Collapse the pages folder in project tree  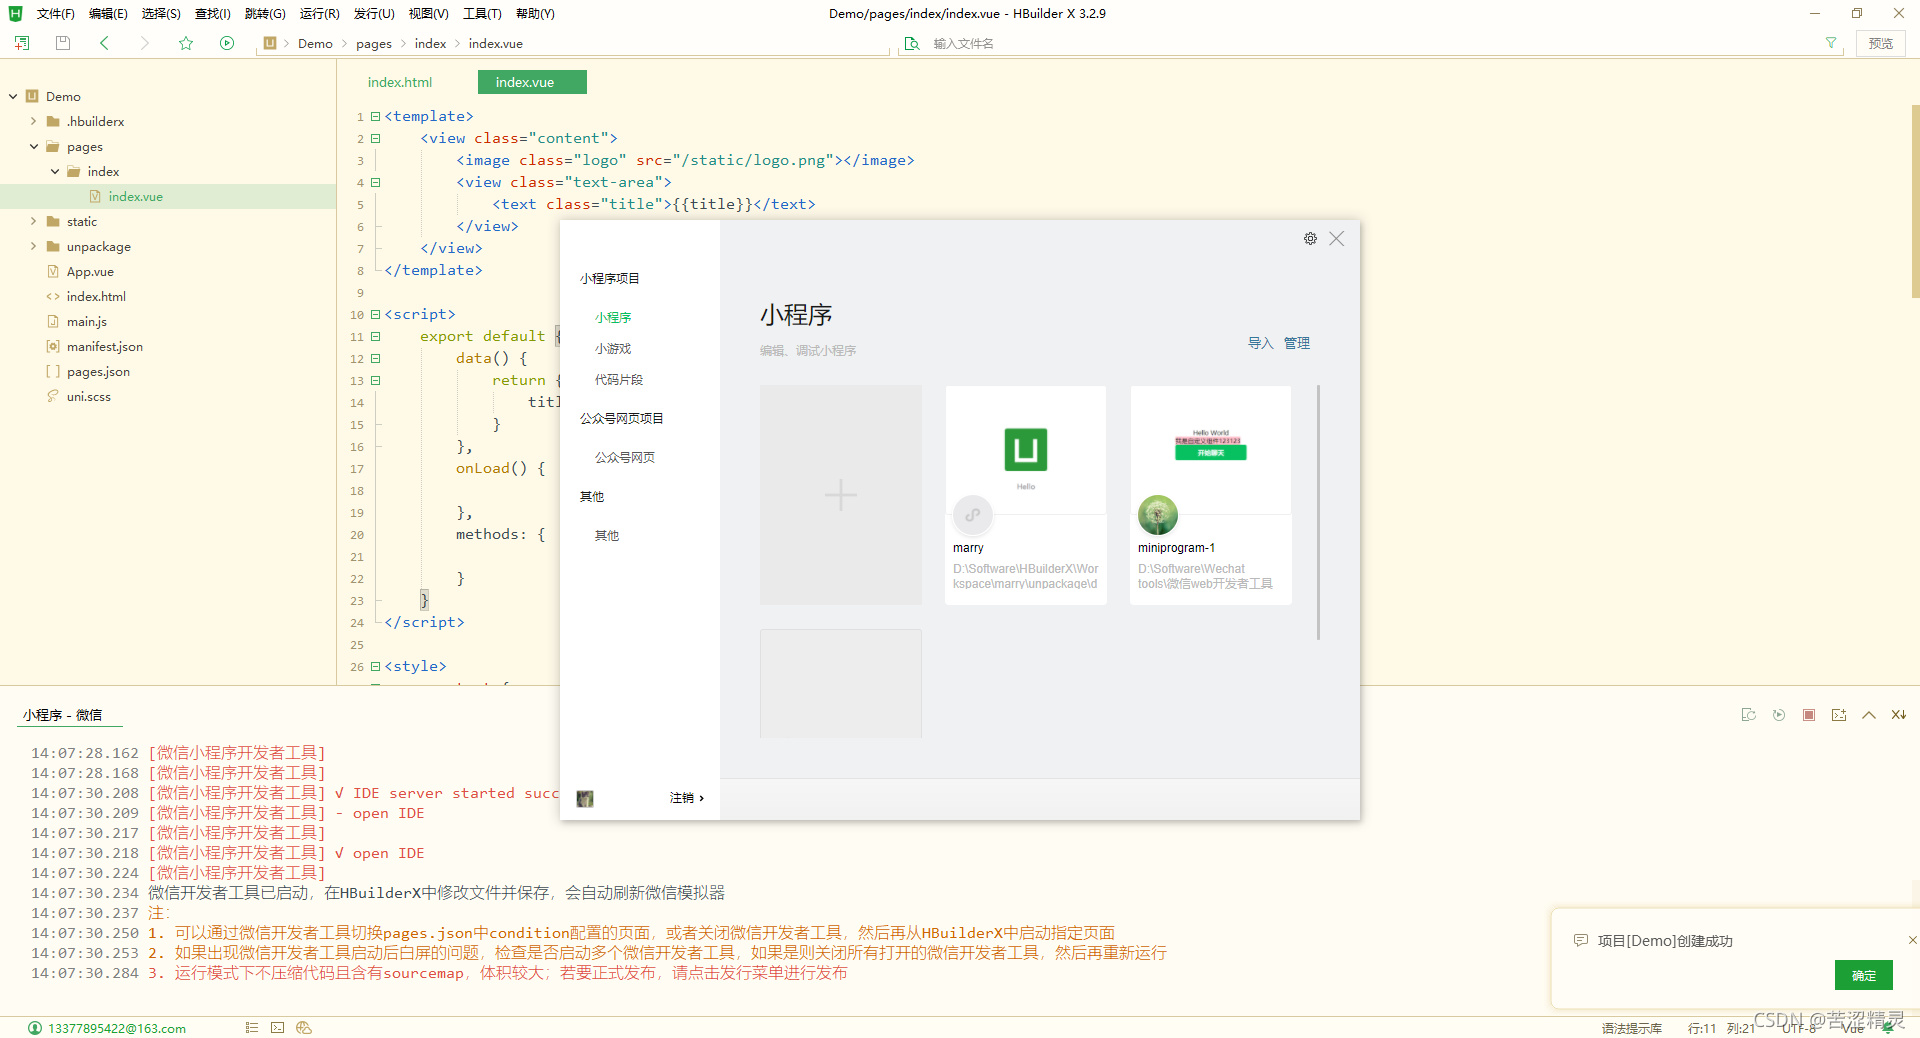tap(34, 146)
